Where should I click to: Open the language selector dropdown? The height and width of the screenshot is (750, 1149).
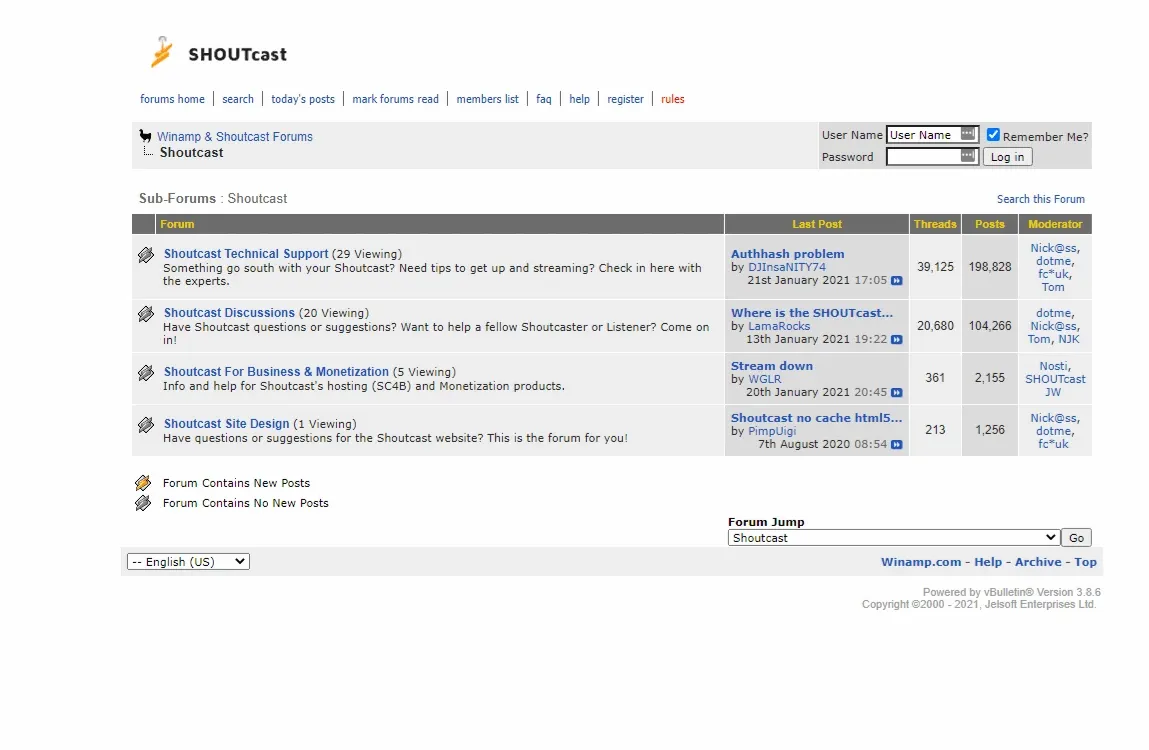click(x=187, y=561)
